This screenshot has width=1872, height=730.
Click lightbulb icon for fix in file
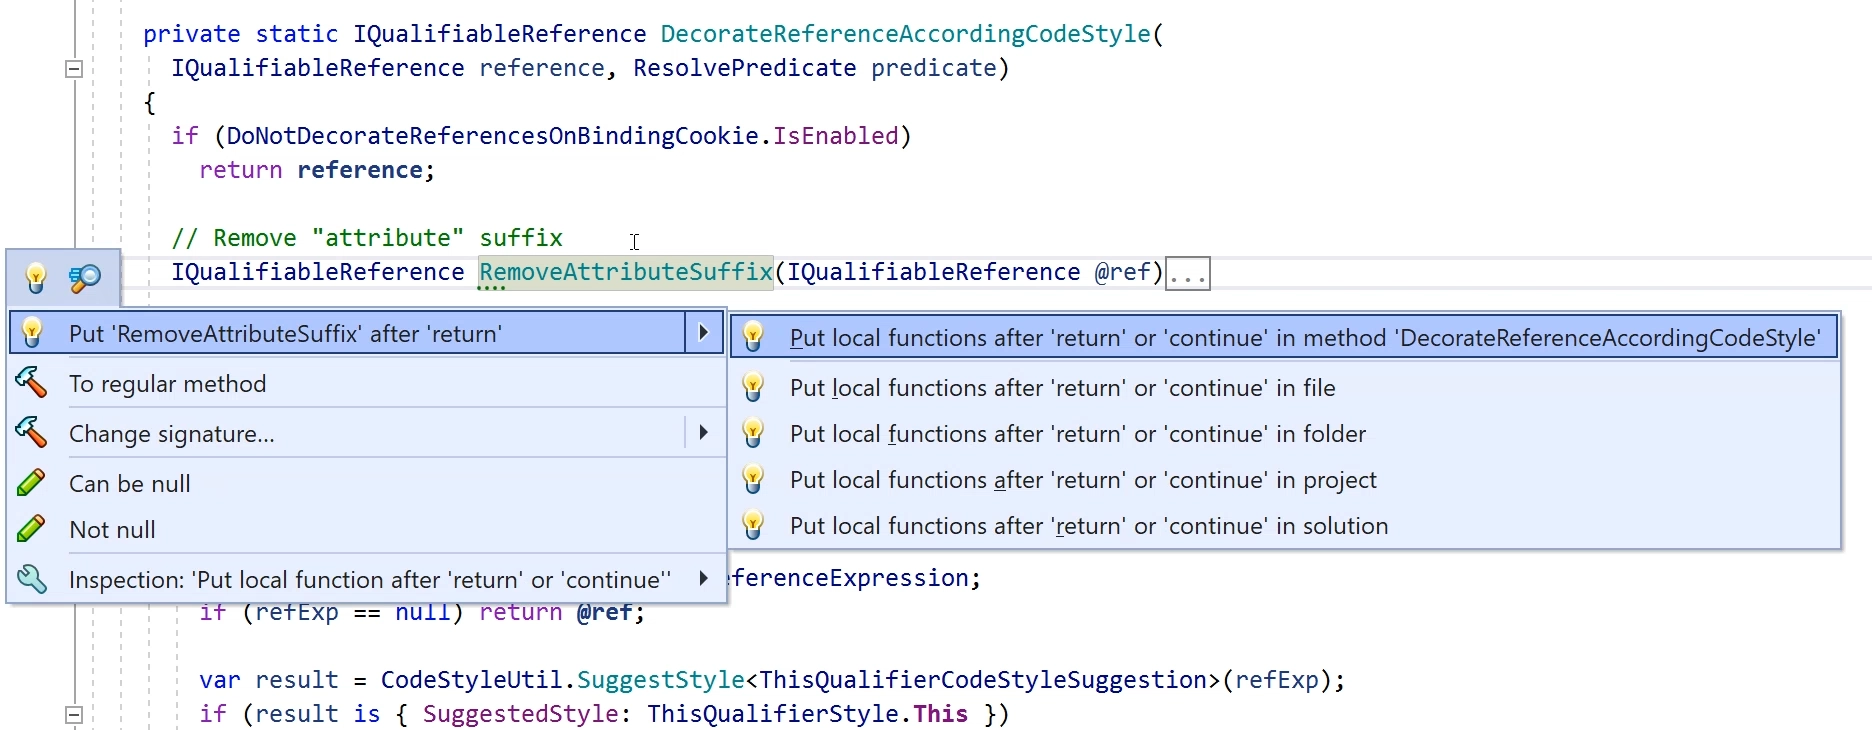tap(753, 388)
